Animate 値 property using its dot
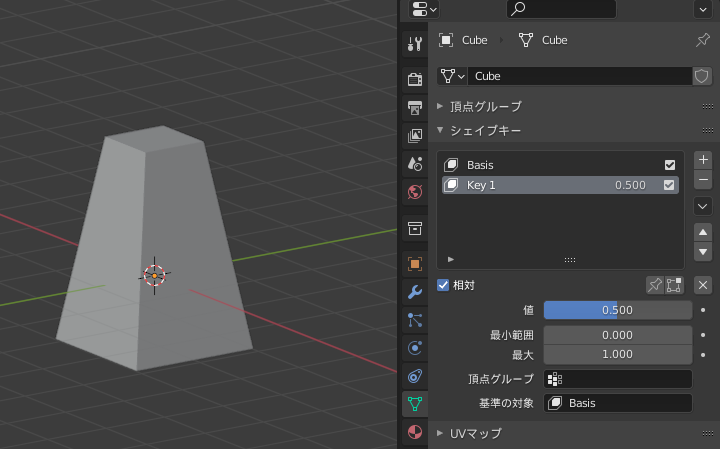720x449 pixels. point(703,310)
